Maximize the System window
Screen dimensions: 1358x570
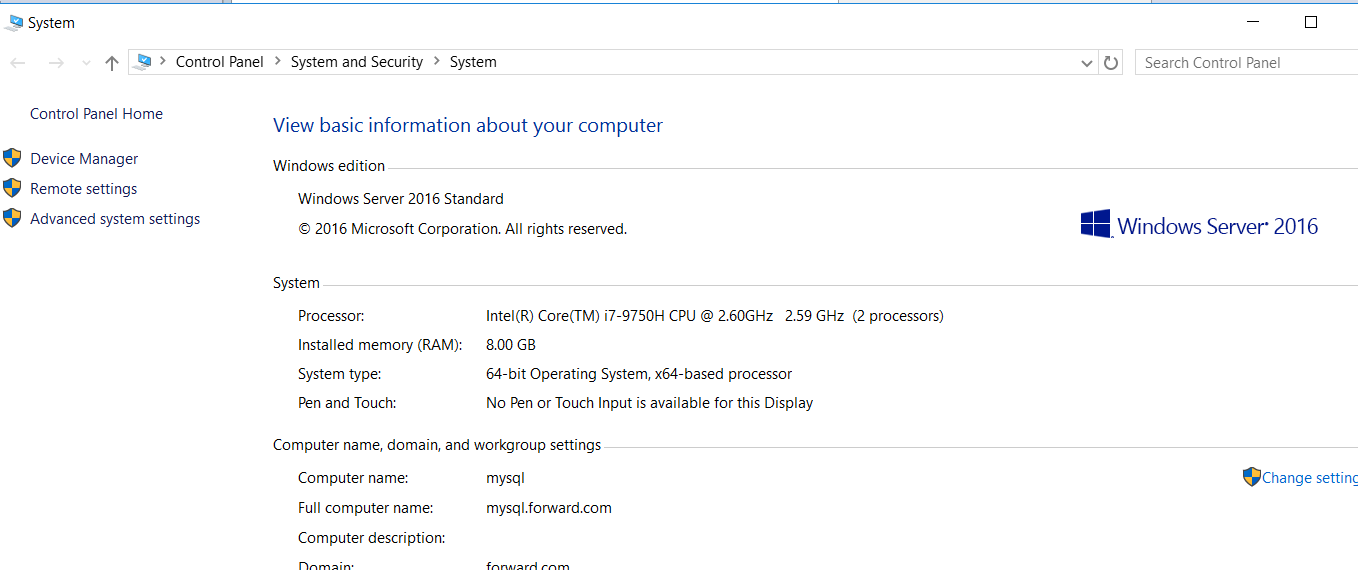tap(1311, 22)
